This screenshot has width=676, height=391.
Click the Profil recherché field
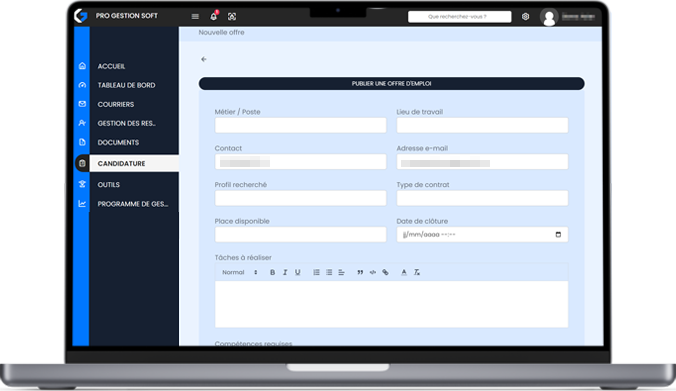[300, 198]
